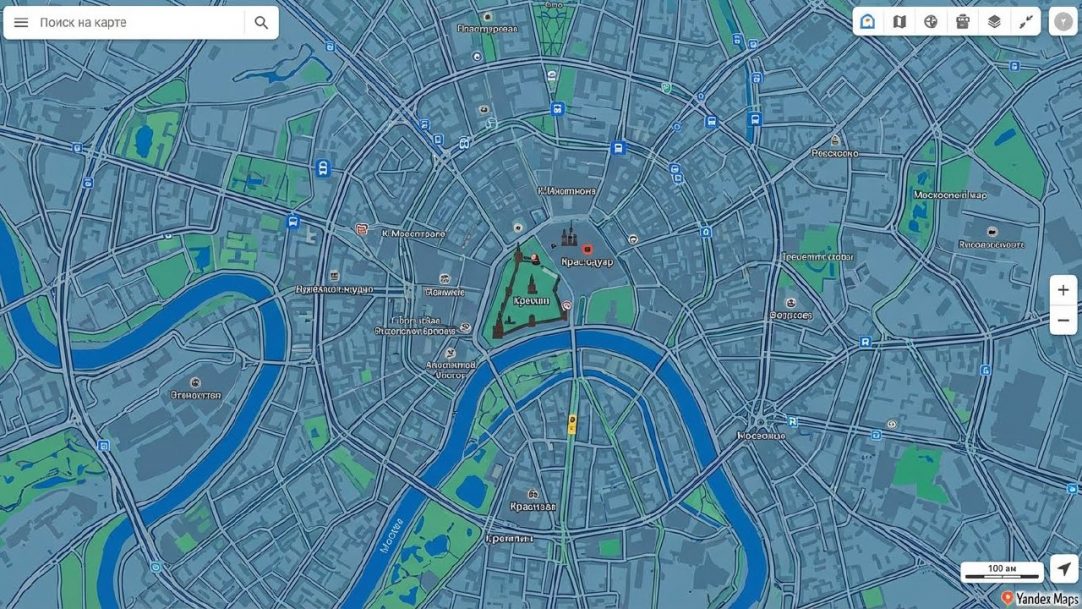Image resolution: width=1082 pixels, height=609 pixels.
Task: Click the globe icon in the toolbar
Action: pos(931,21)
